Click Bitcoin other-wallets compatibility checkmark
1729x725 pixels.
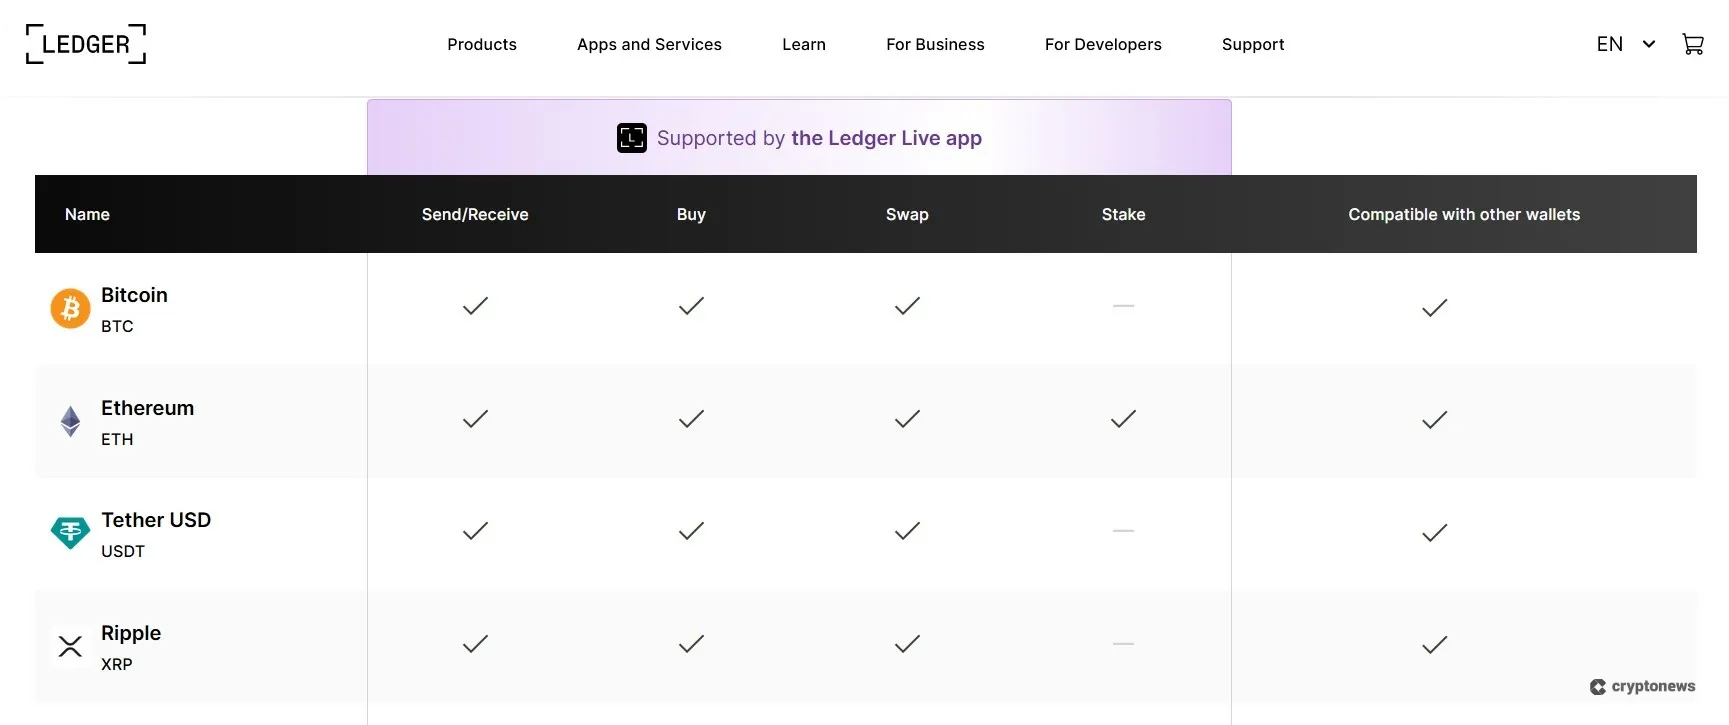click(x=1435, y=308)
